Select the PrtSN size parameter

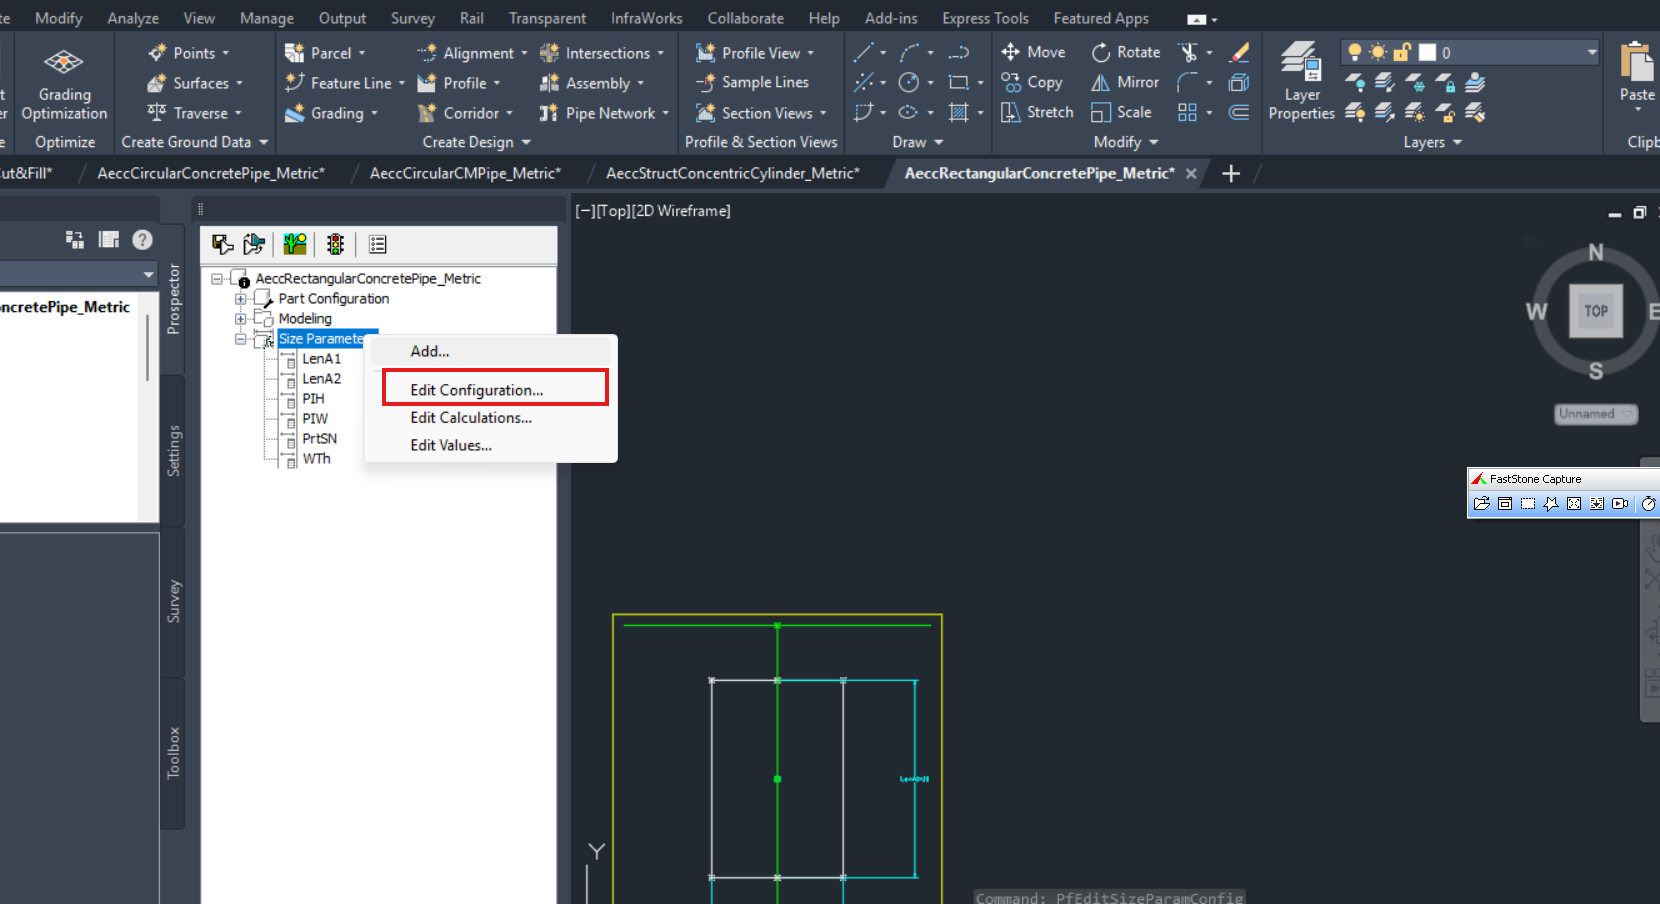(x=319, y=439)
